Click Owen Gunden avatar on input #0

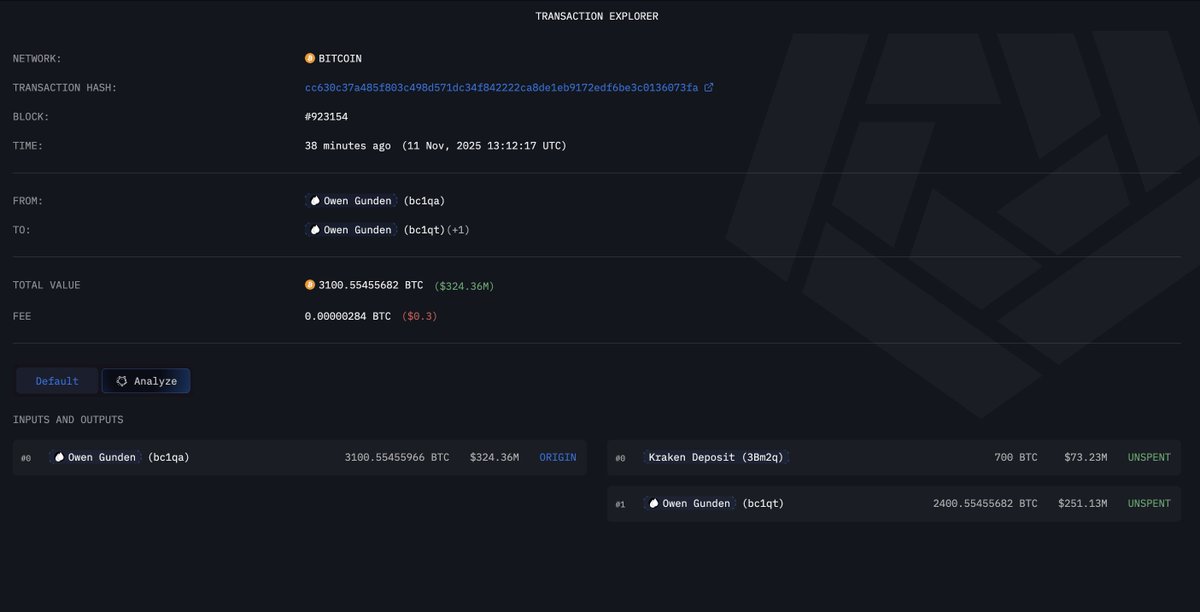point(57,457)
